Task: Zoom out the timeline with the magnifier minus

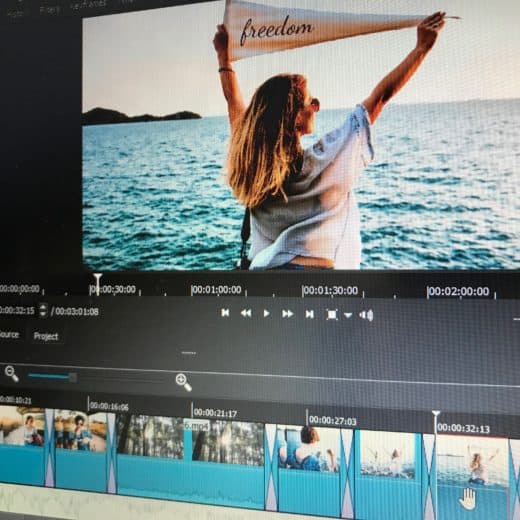Action: click(x=12, y=373)
